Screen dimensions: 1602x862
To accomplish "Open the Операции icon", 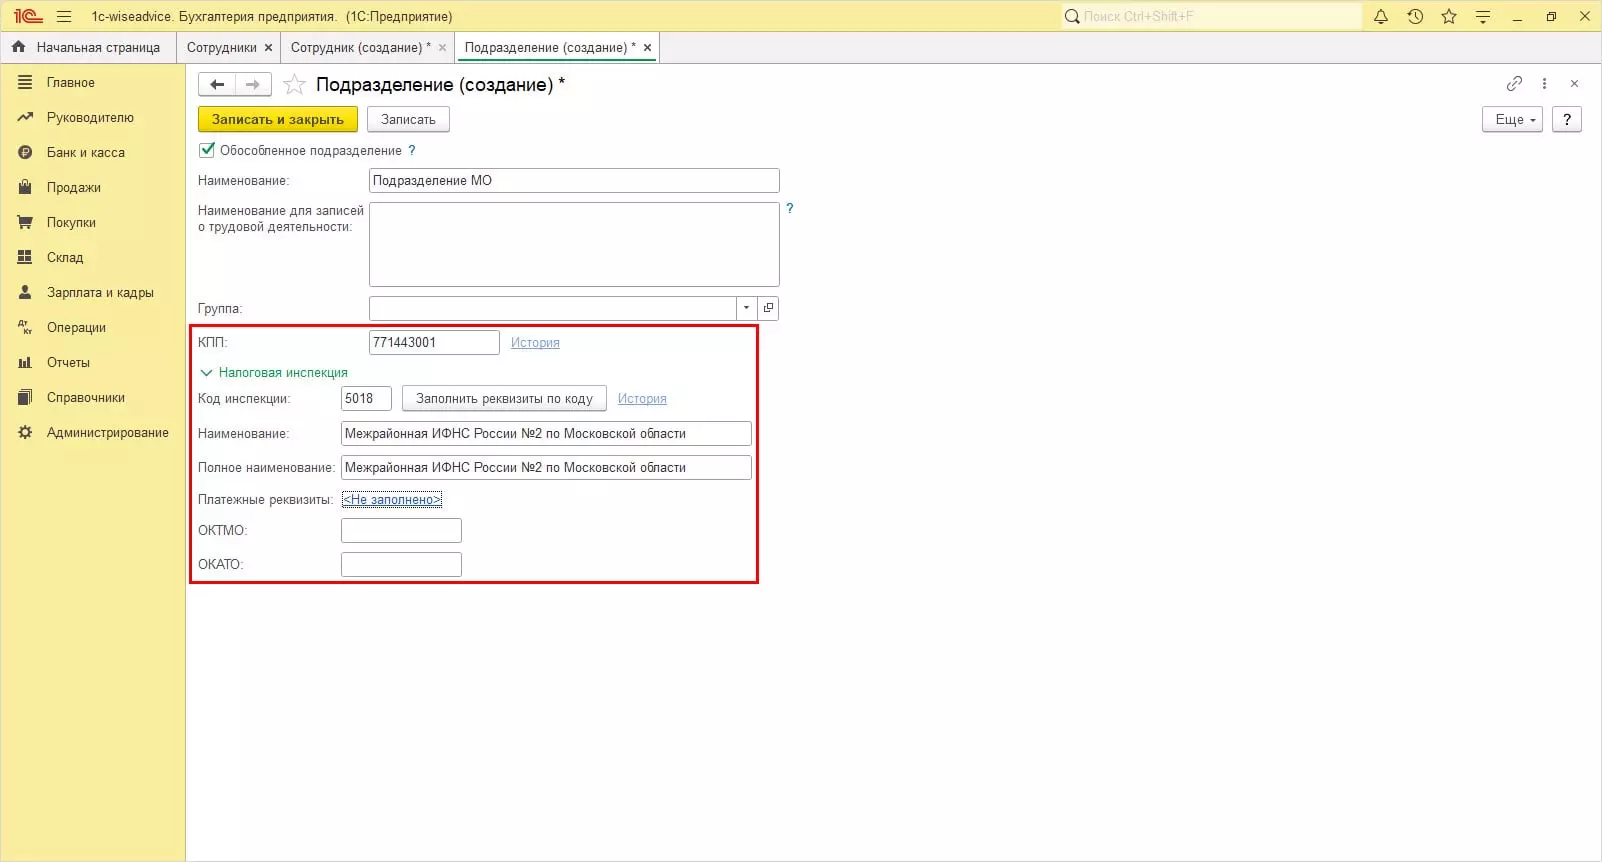I will pyautogui.click(x=25, y=327).
